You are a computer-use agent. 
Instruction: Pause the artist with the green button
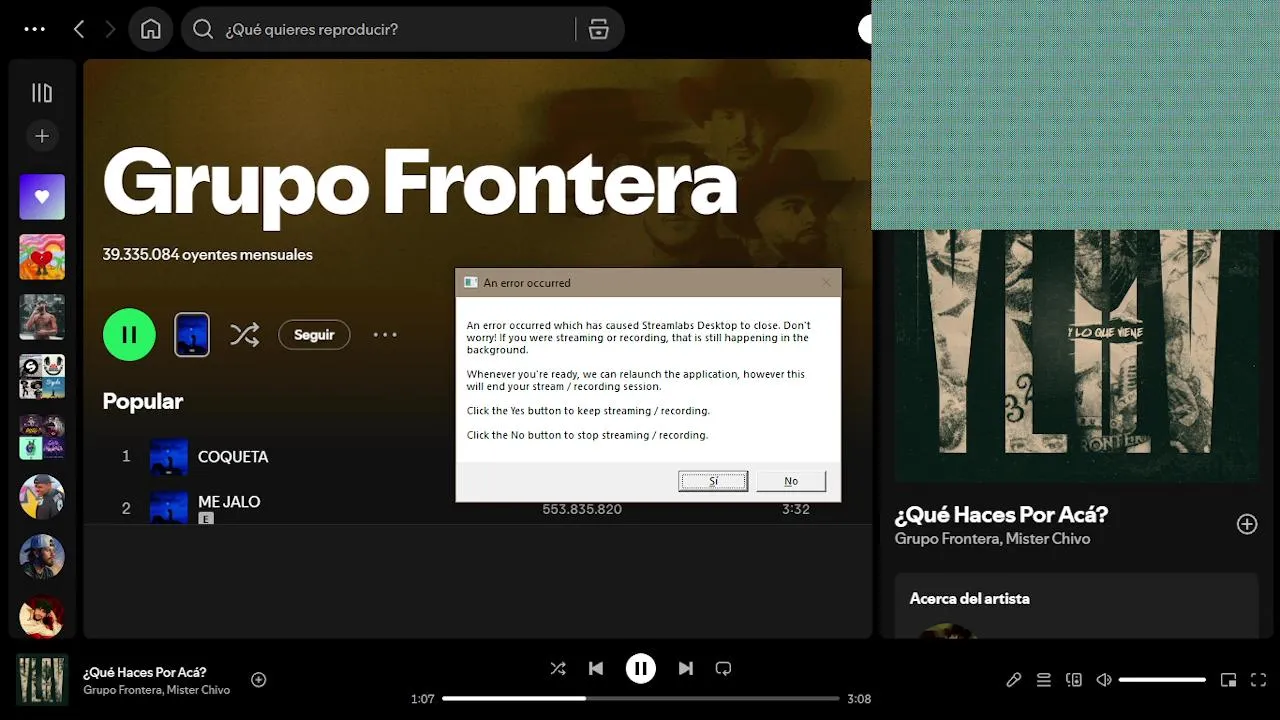pos(129,335)
